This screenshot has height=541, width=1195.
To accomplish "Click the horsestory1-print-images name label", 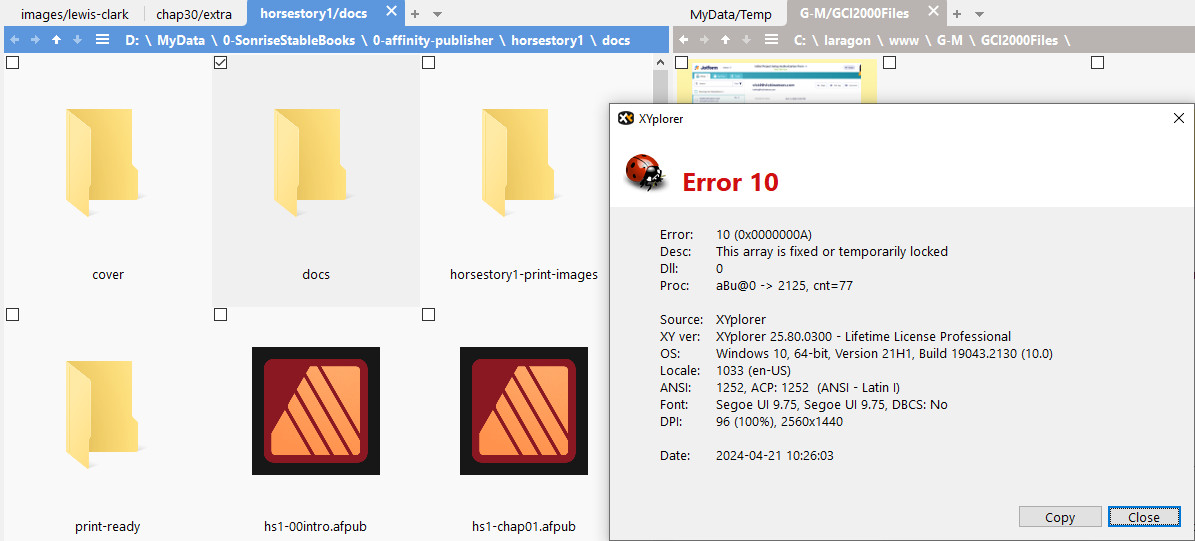I will pyautogui.click(x=524, y=274).
